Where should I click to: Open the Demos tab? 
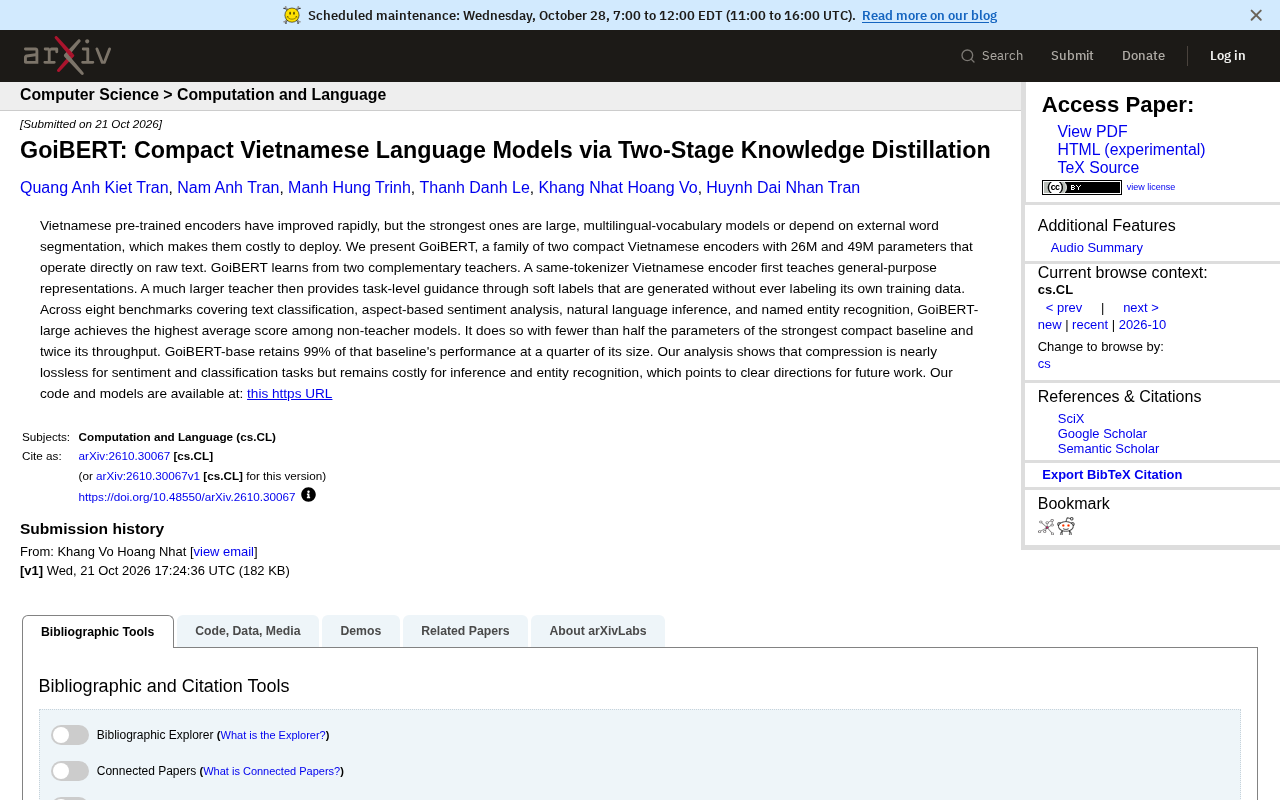(361, 631)
